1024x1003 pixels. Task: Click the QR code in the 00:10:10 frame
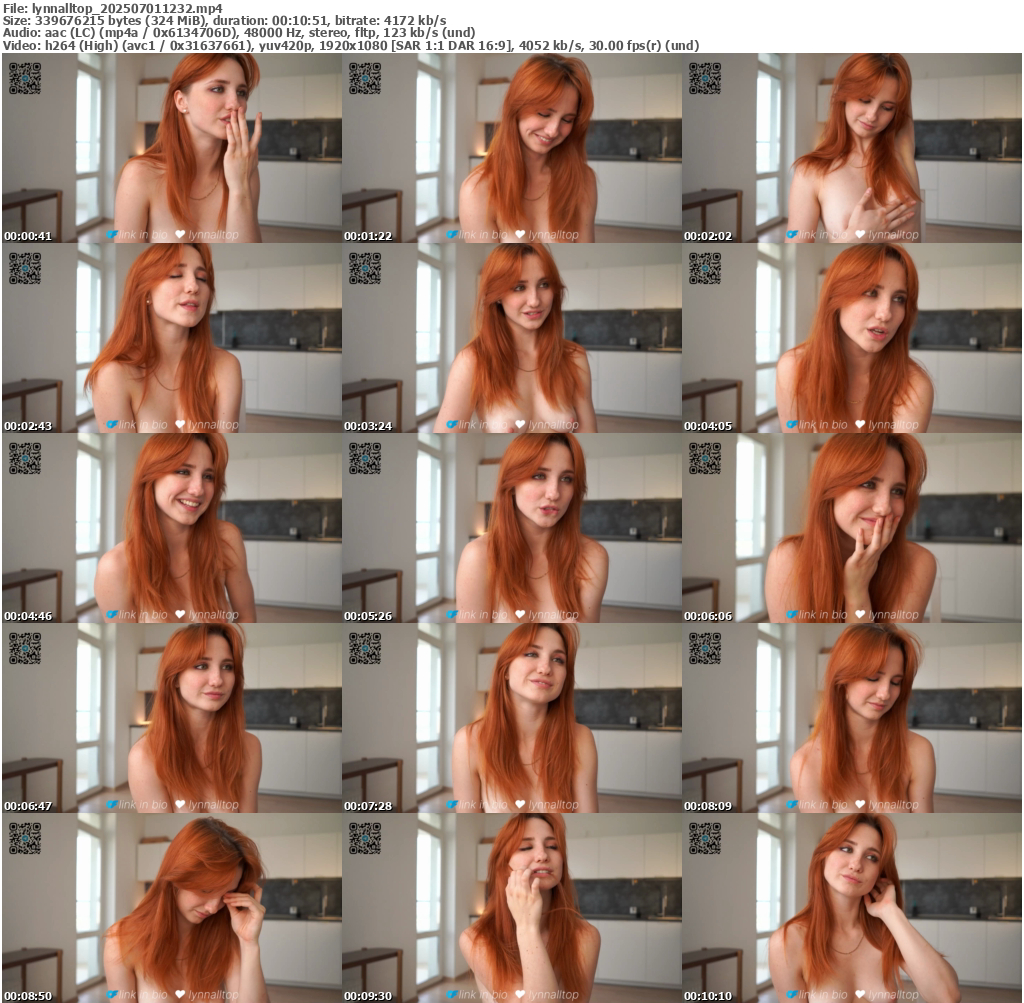705,838
